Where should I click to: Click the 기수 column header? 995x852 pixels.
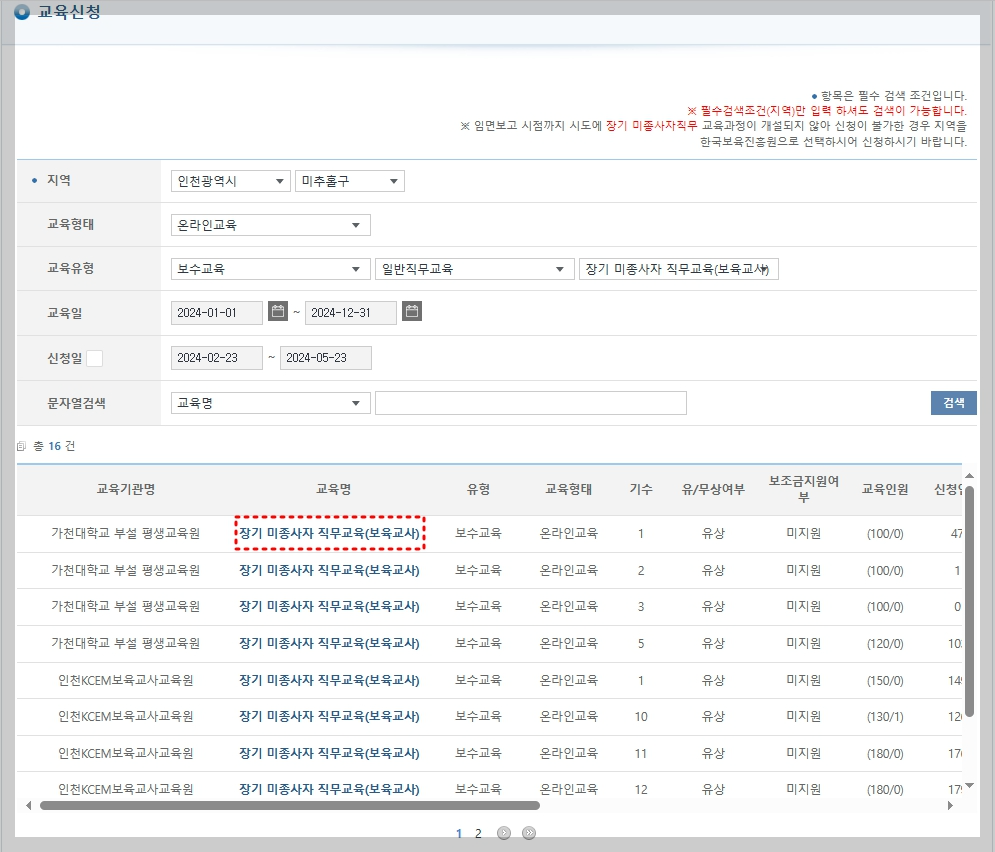pos(641,489)
